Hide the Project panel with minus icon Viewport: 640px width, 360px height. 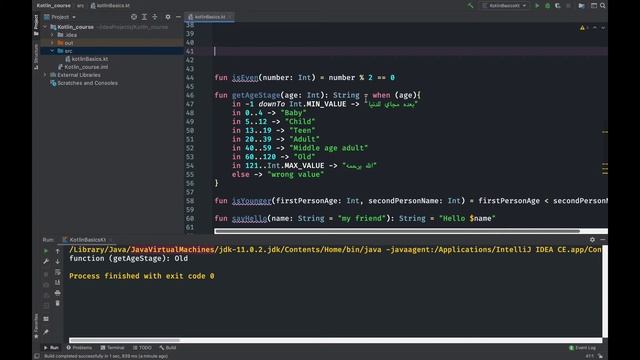click(x=178, y=17)
